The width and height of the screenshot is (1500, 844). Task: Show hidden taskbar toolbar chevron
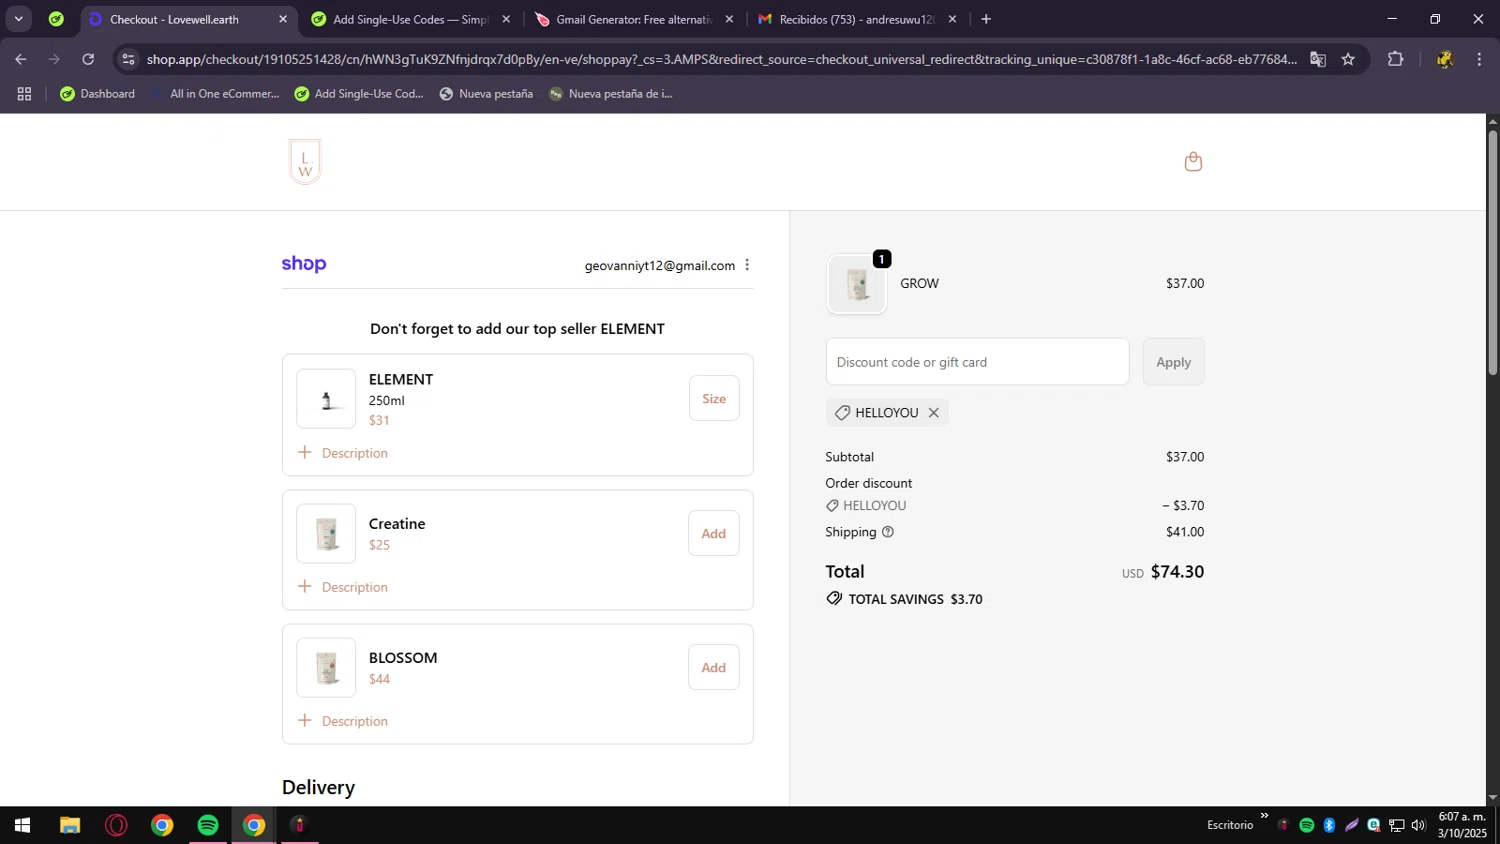[x=1264, y=817]
